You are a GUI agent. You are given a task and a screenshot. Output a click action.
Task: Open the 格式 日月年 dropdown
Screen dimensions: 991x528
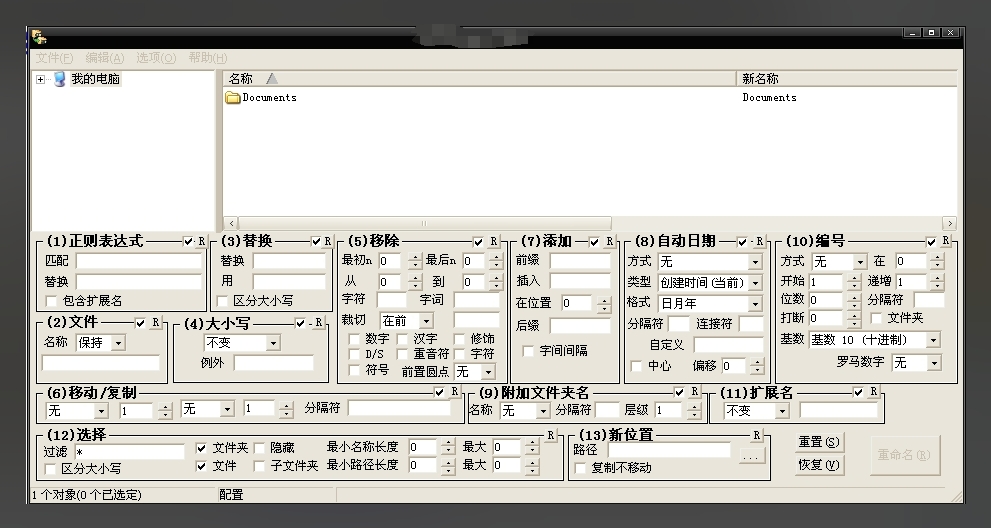pyautogui.click(x=755, y=304)
